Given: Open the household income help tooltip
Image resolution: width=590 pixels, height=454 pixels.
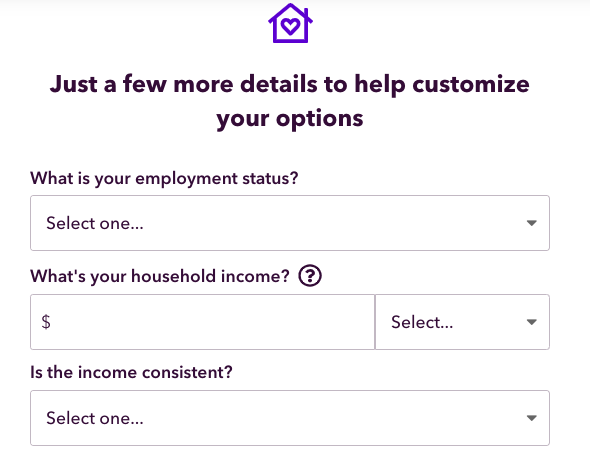Looking at the screenshot, I should pyautogui.click(x=310, y=276).
